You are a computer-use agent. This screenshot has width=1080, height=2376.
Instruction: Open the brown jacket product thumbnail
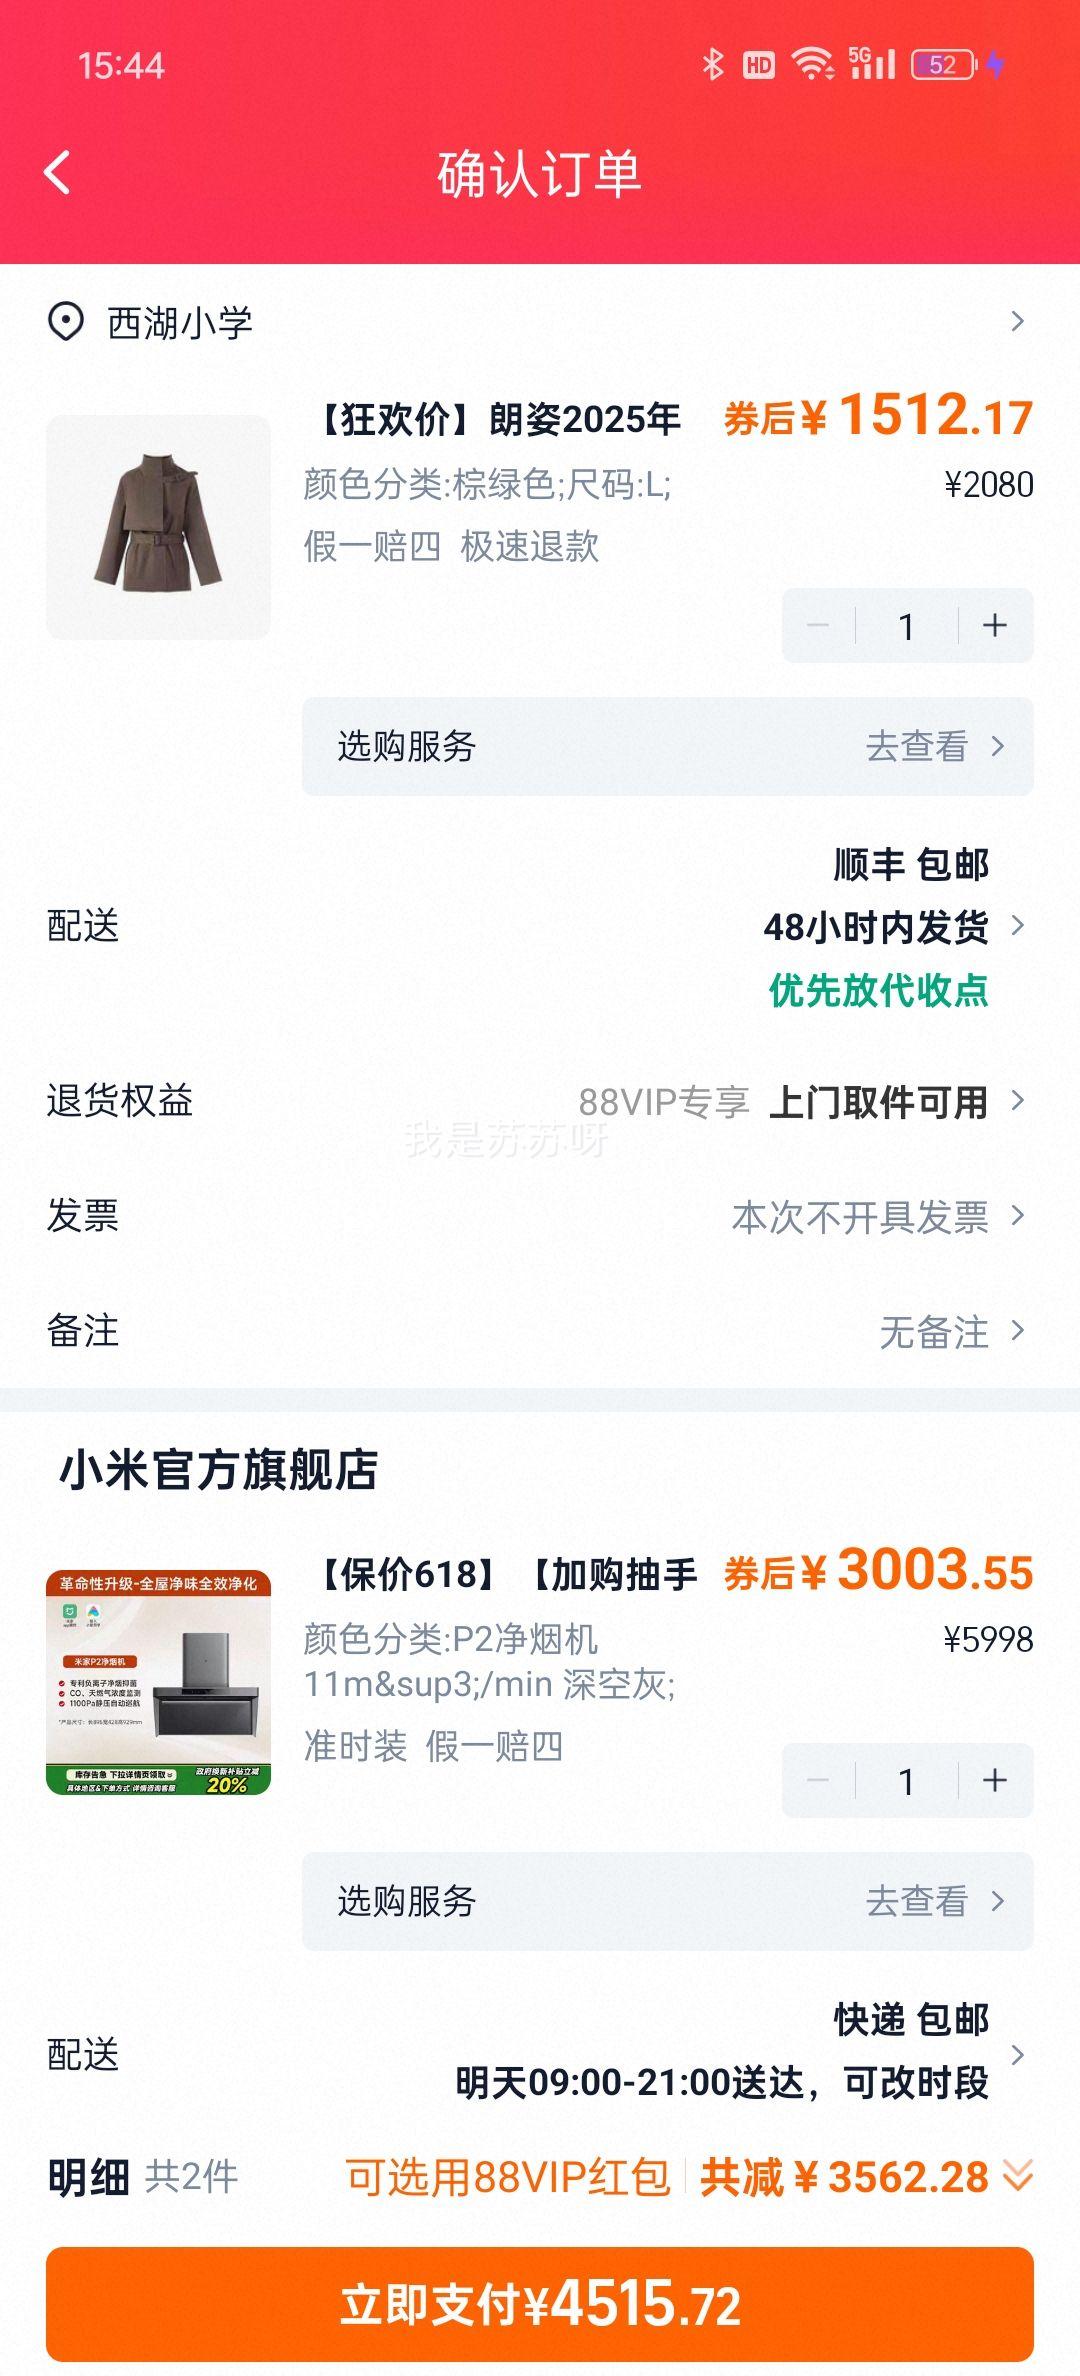click(x=158, y=527)
